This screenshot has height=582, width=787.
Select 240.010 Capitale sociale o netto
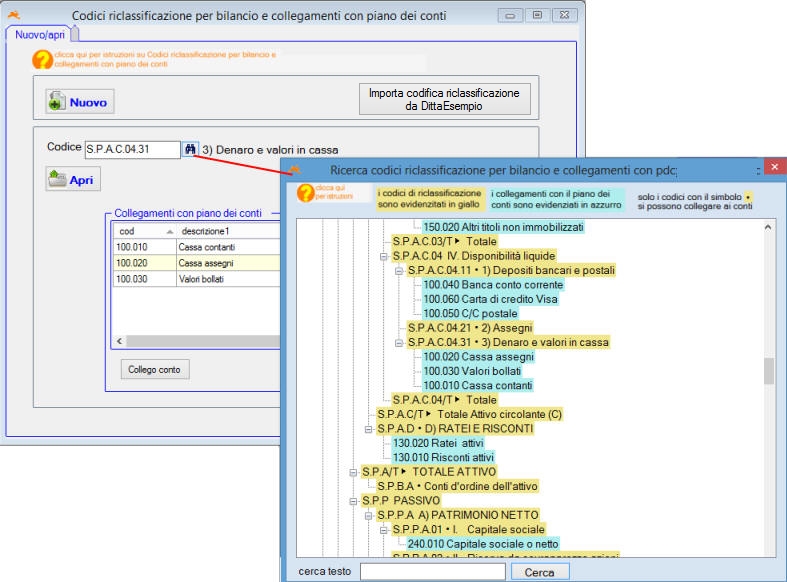tap(483, 544)
